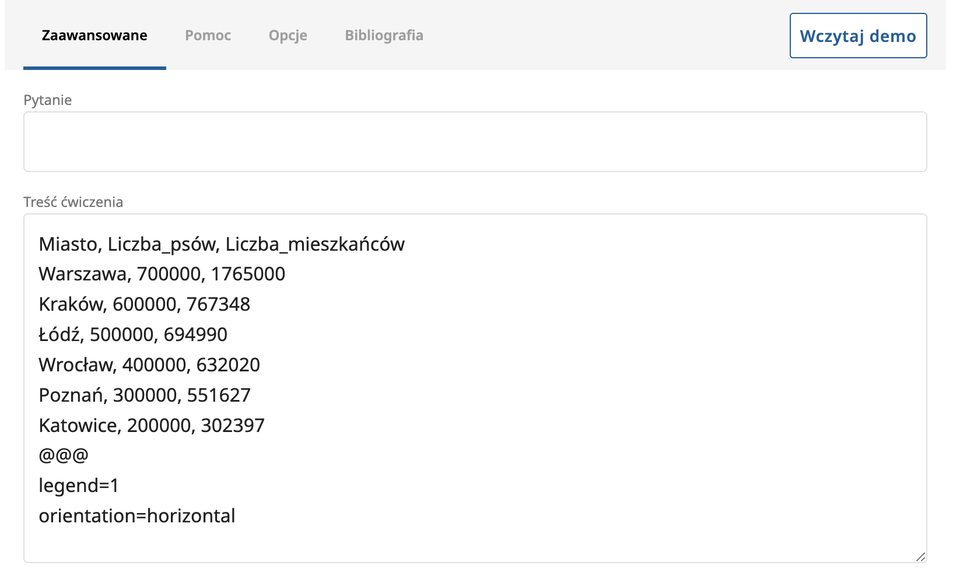960x576 pixels.
Task: Place cursor on the Warszawa data row
Action: (x=161, y=274)
